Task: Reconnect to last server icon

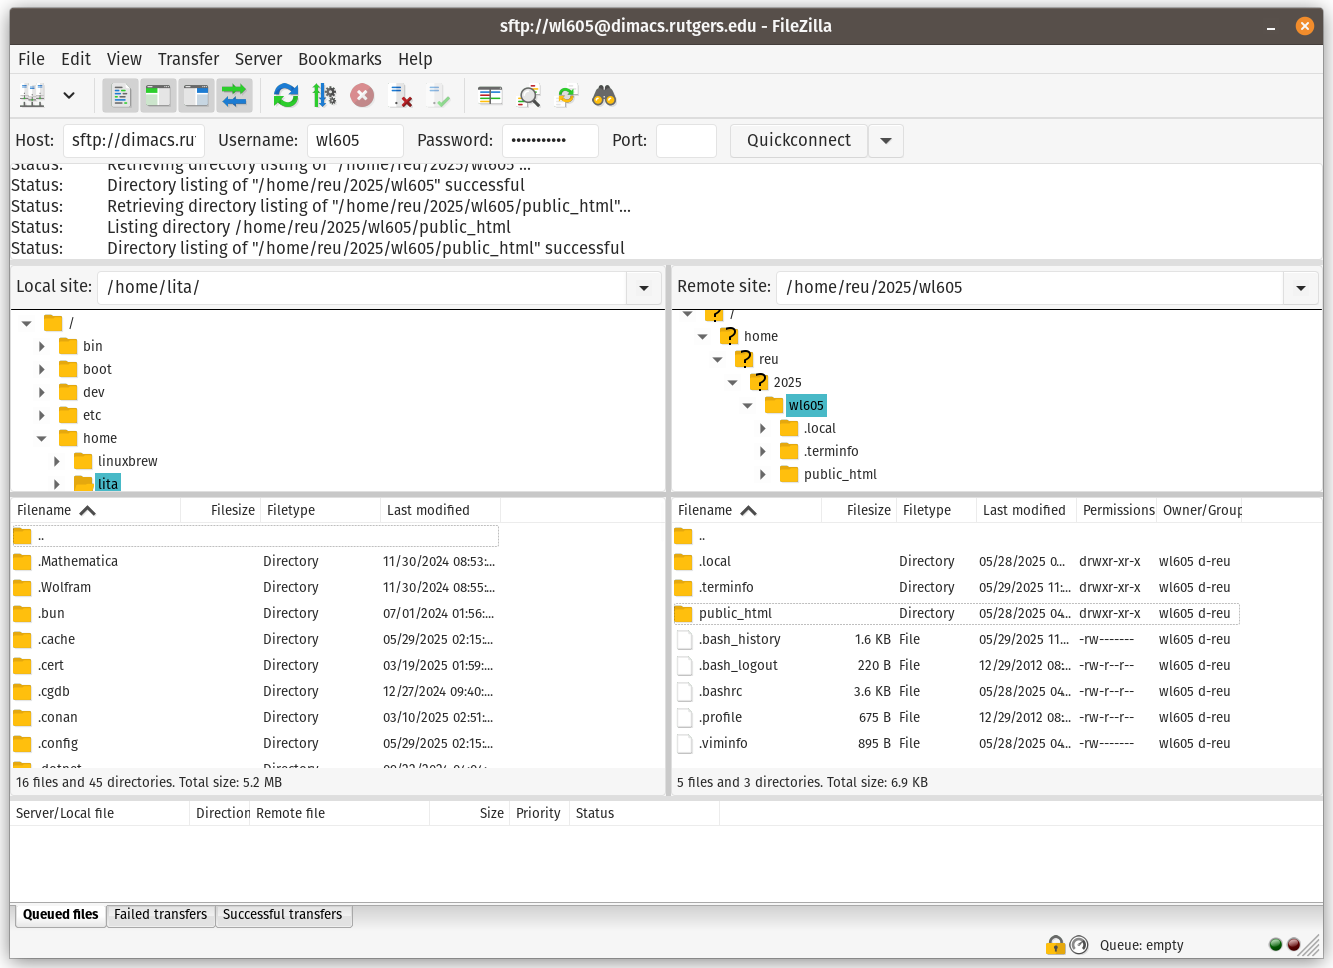Action: click(438, 96)
